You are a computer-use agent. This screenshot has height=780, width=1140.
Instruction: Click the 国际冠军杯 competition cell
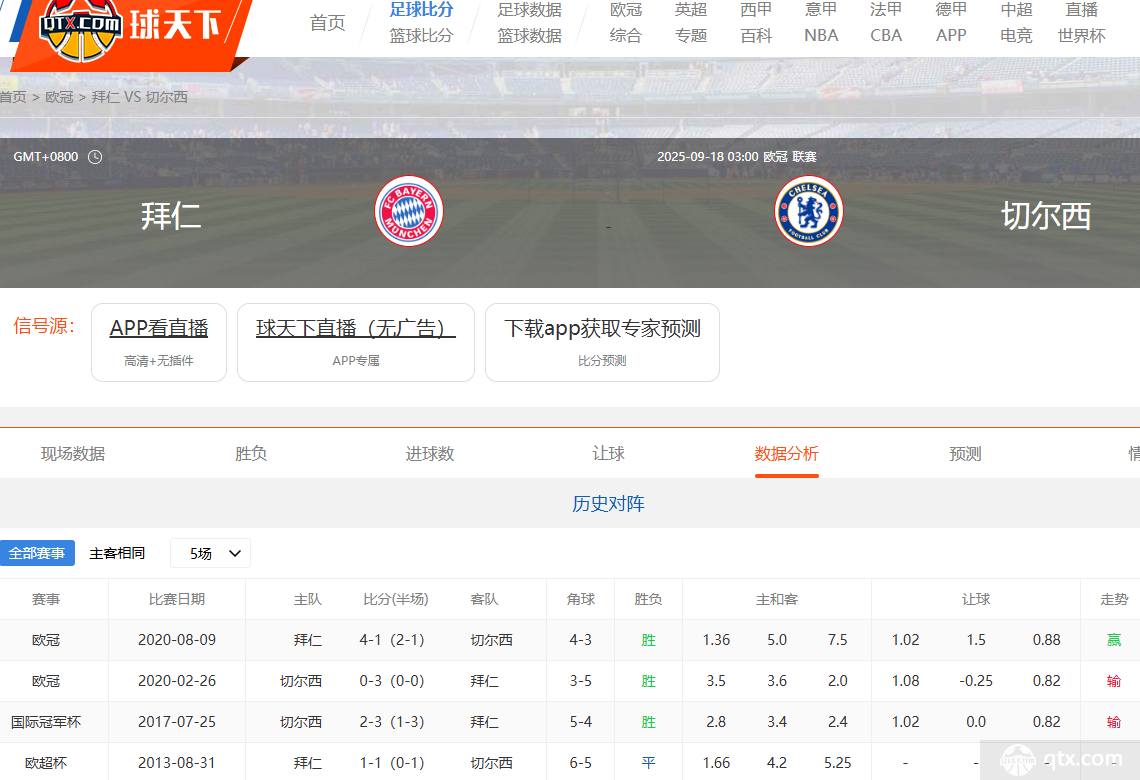click(46, 722)
